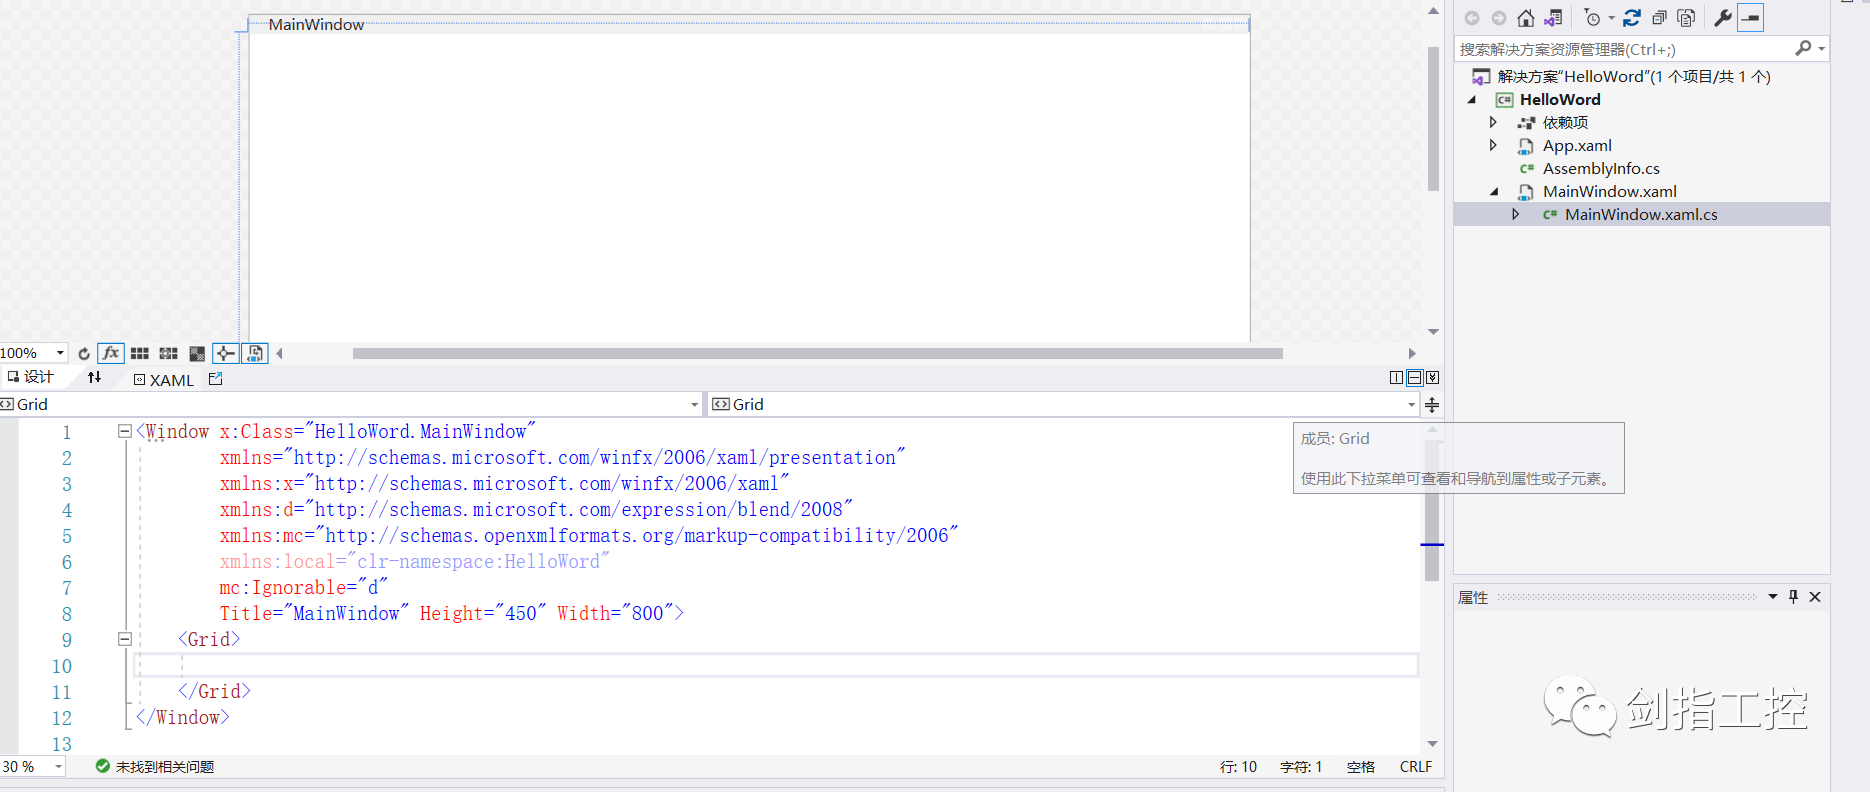Switch views using the Visual Studio view icon
1870x792 pixels.
point(1553,18)
